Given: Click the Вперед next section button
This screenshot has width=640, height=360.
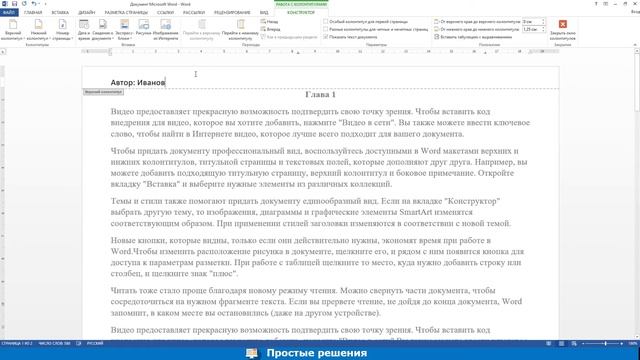Looking at the screenshot, I should 270,29.
